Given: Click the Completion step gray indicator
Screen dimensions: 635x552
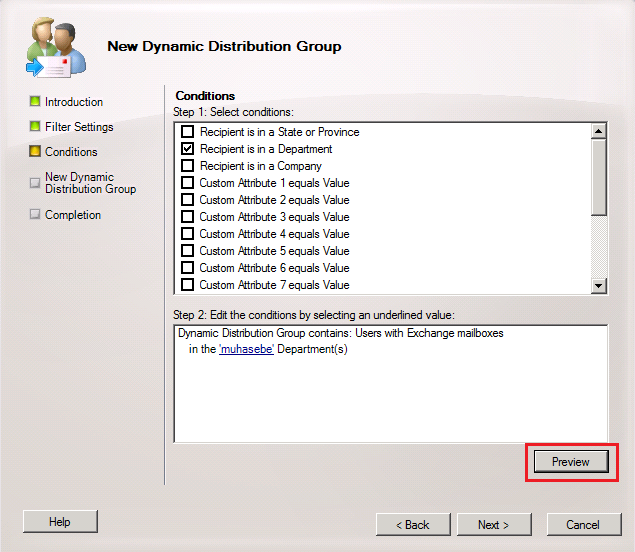Looking at the screenshot, I should [x=35, y=215].
